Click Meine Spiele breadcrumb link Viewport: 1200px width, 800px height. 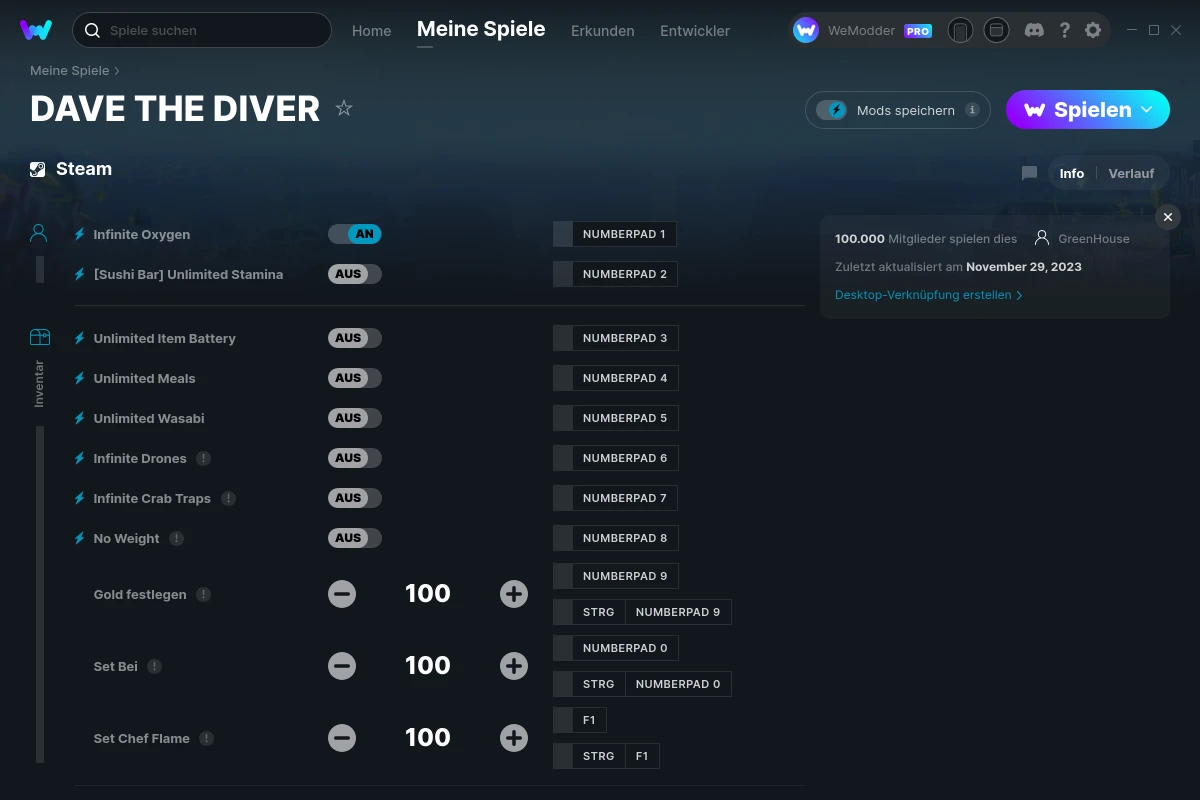(x=70, y=71)
